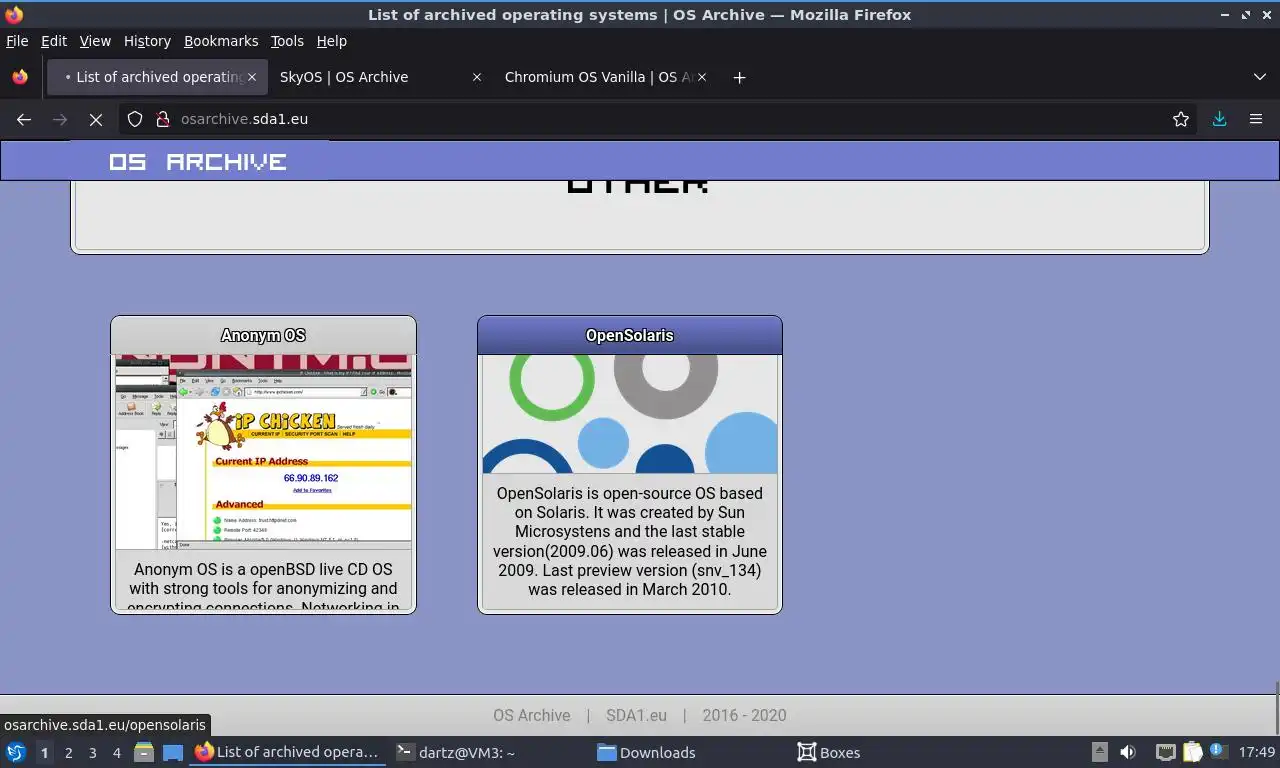Image resolution: width=1280 pixels, height=768 pixels.
Task: Launch the file manager panel icon
Action: point(143,752)
